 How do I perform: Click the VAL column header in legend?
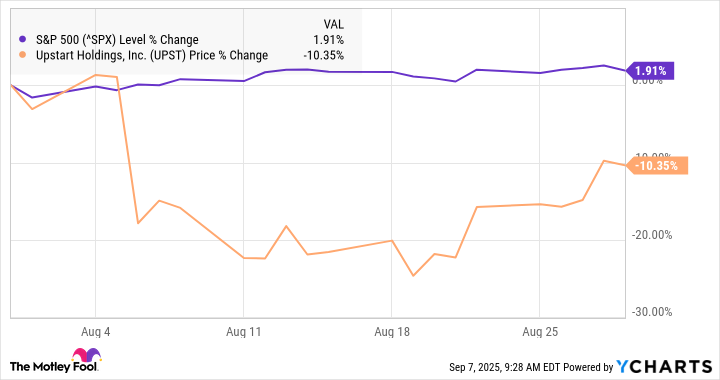pos(333,24)
